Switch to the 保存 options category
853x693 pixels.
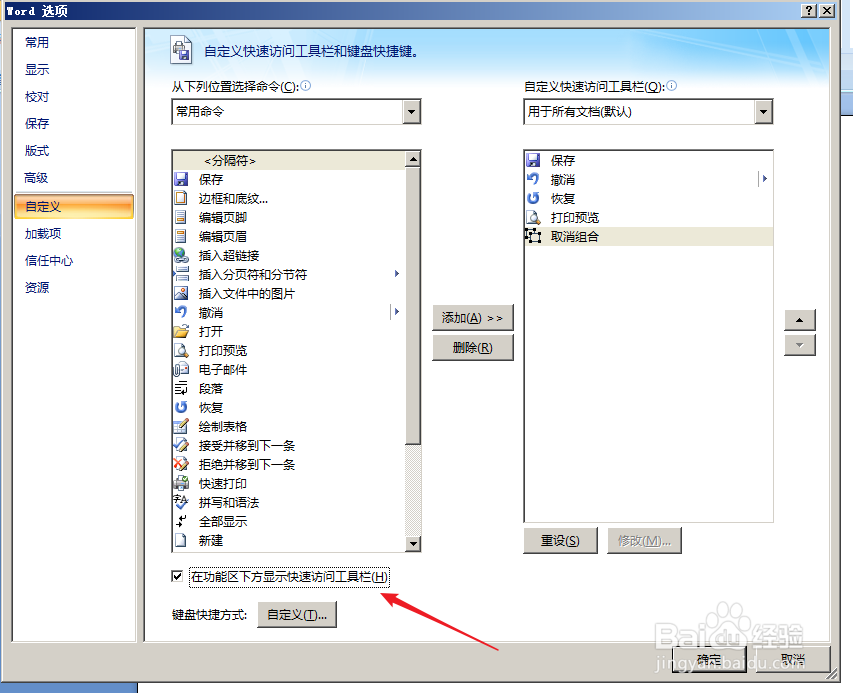coord(37,123)
